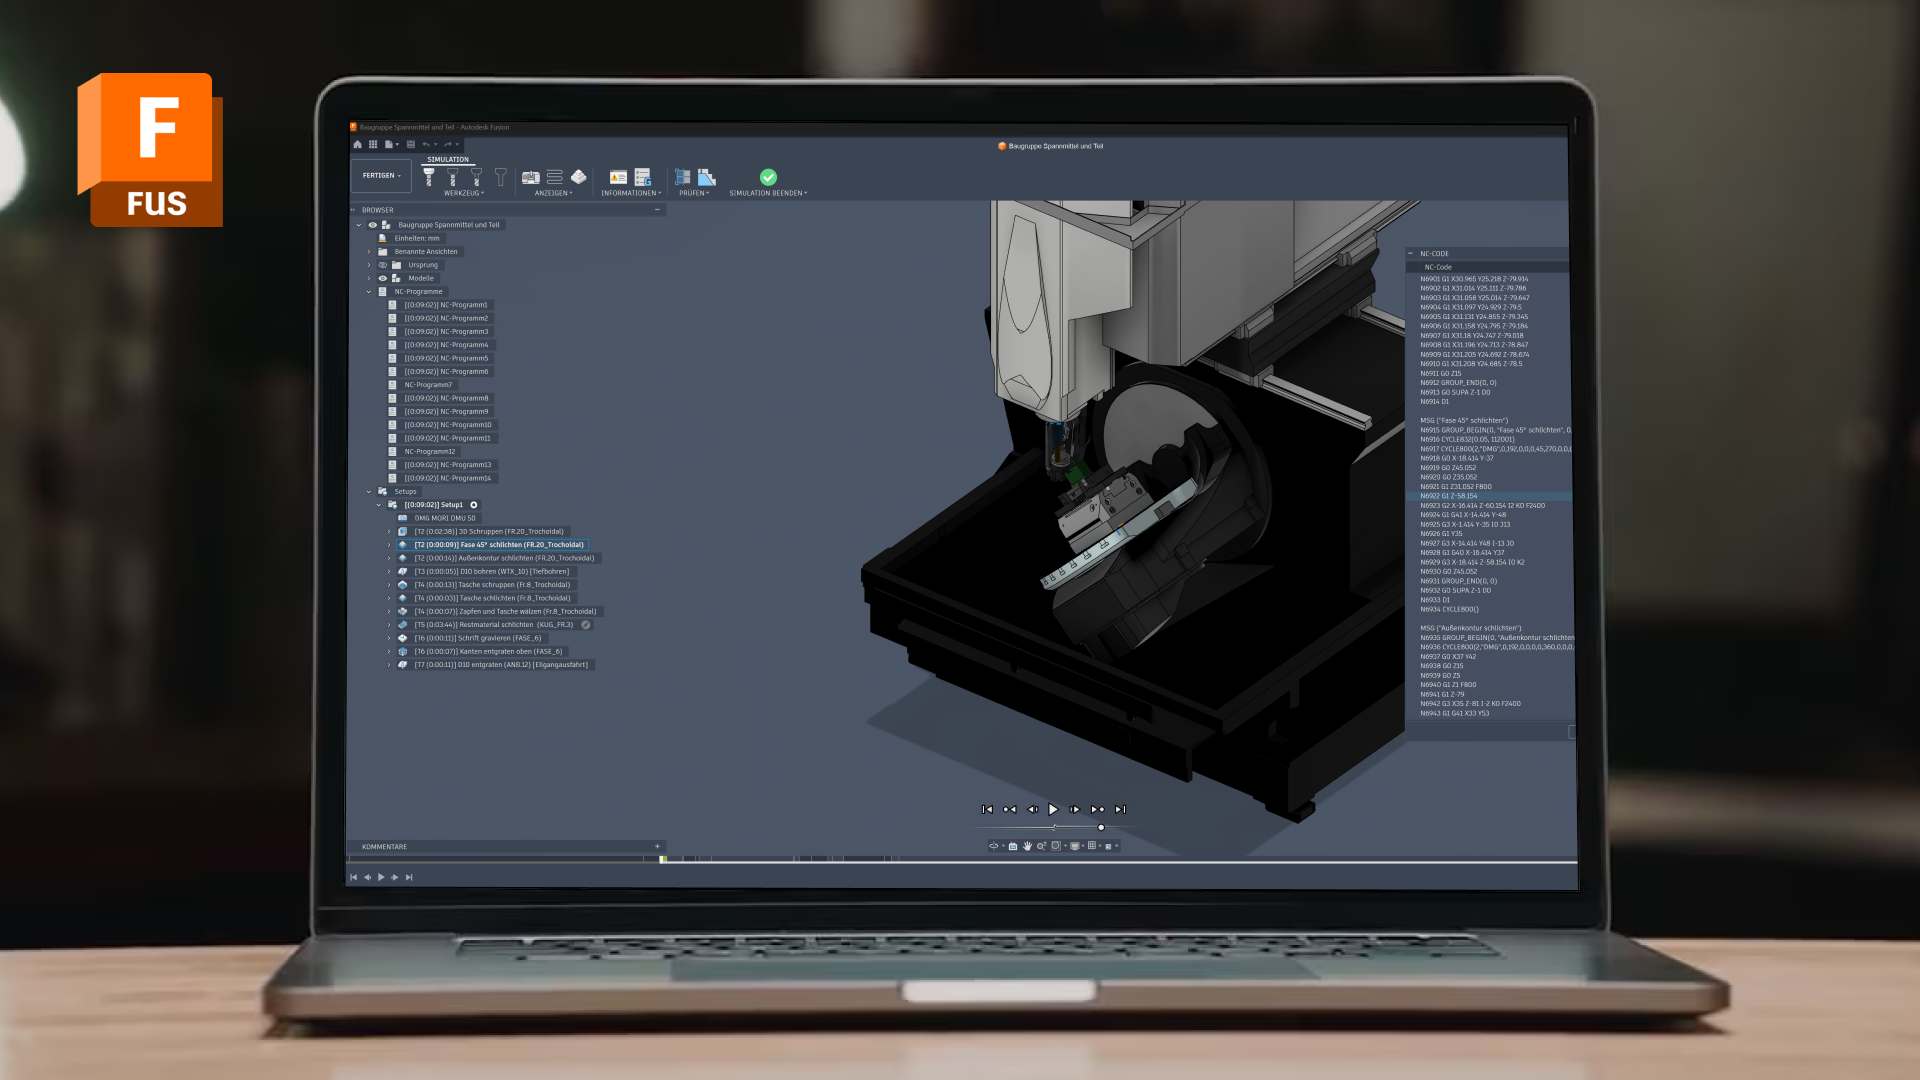Expand the Ursprung node
Image resolution: width=1920 pixels, height=1080 pixels.
(x=369, y=265)
